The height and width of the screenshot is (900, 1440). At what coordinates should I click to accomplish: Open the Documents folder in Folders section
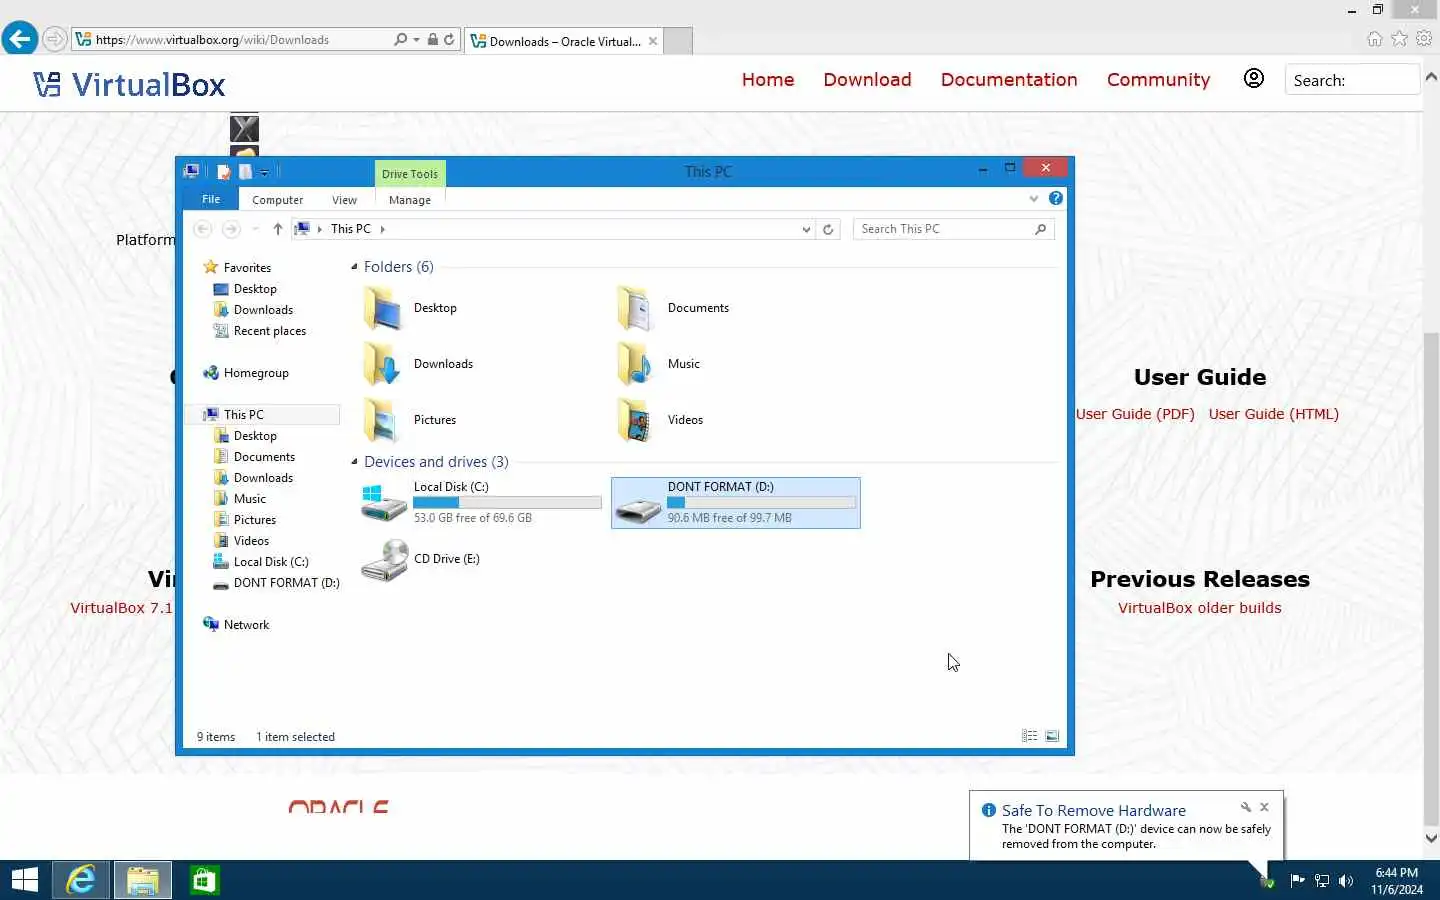636,308
